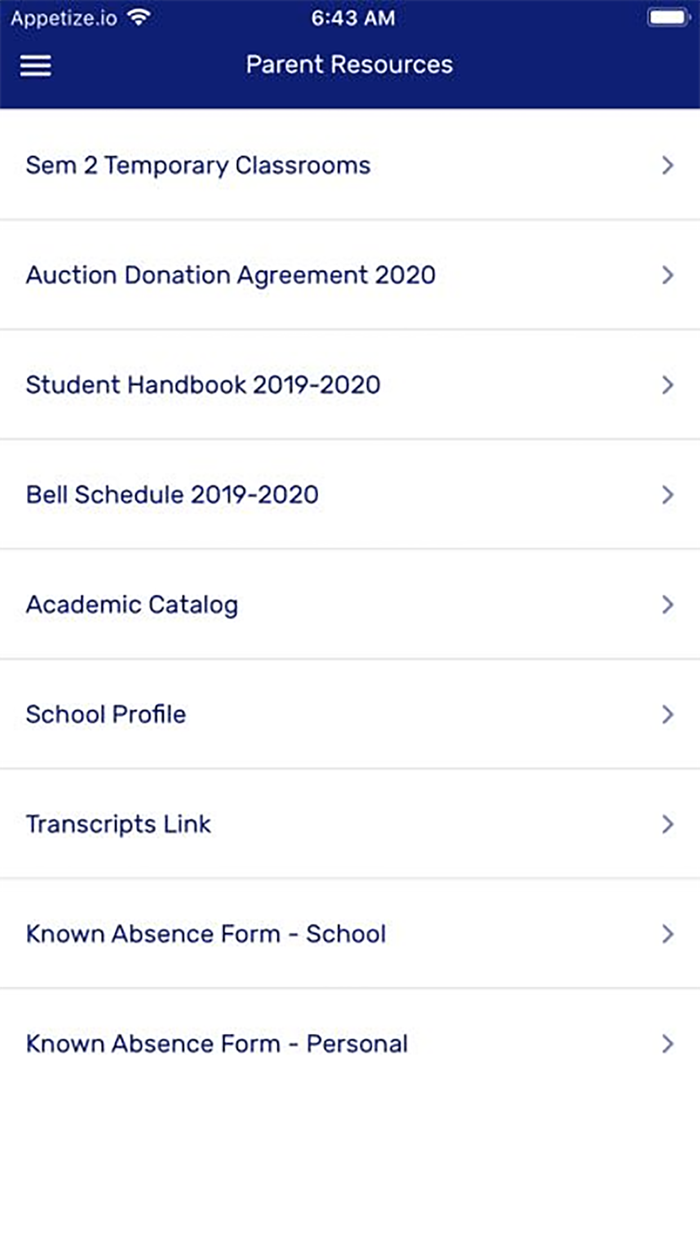Expand the Sem 2 Temporary Classrooms chevron
The height and width of the screenshot is (1244, 700).
pos(668,165)
